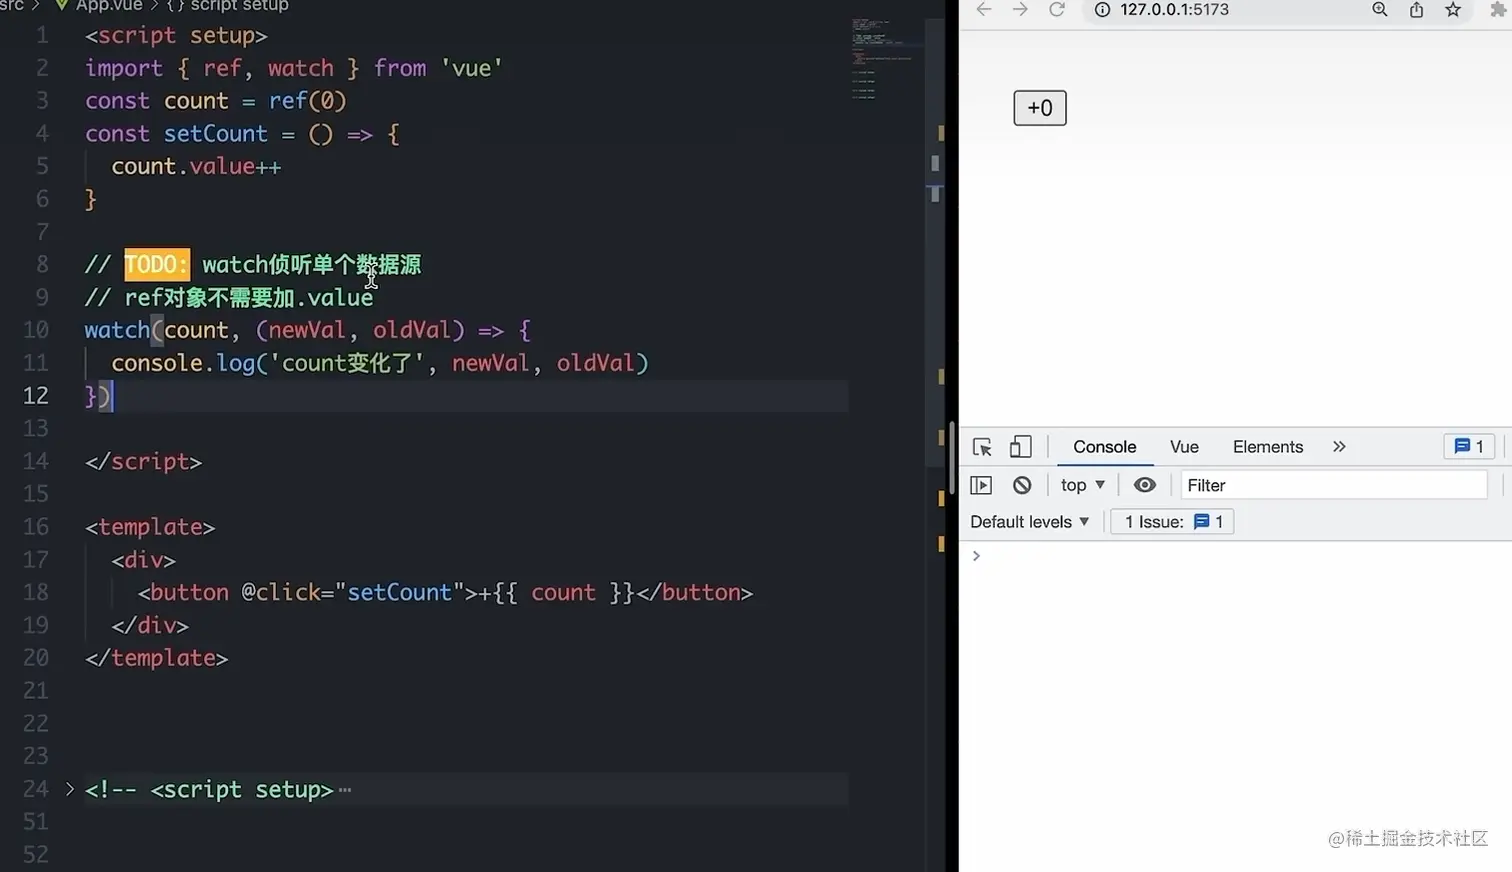Click line number 12 in the gutter

tap(35, 396)
